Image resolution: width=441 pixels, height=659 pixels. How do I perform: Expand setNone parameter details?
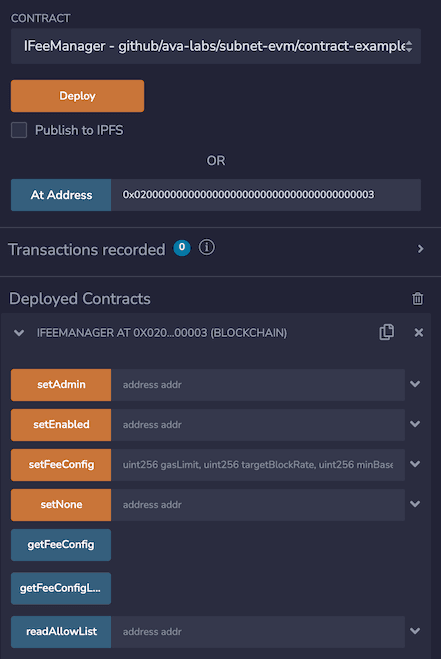(415, 504)
